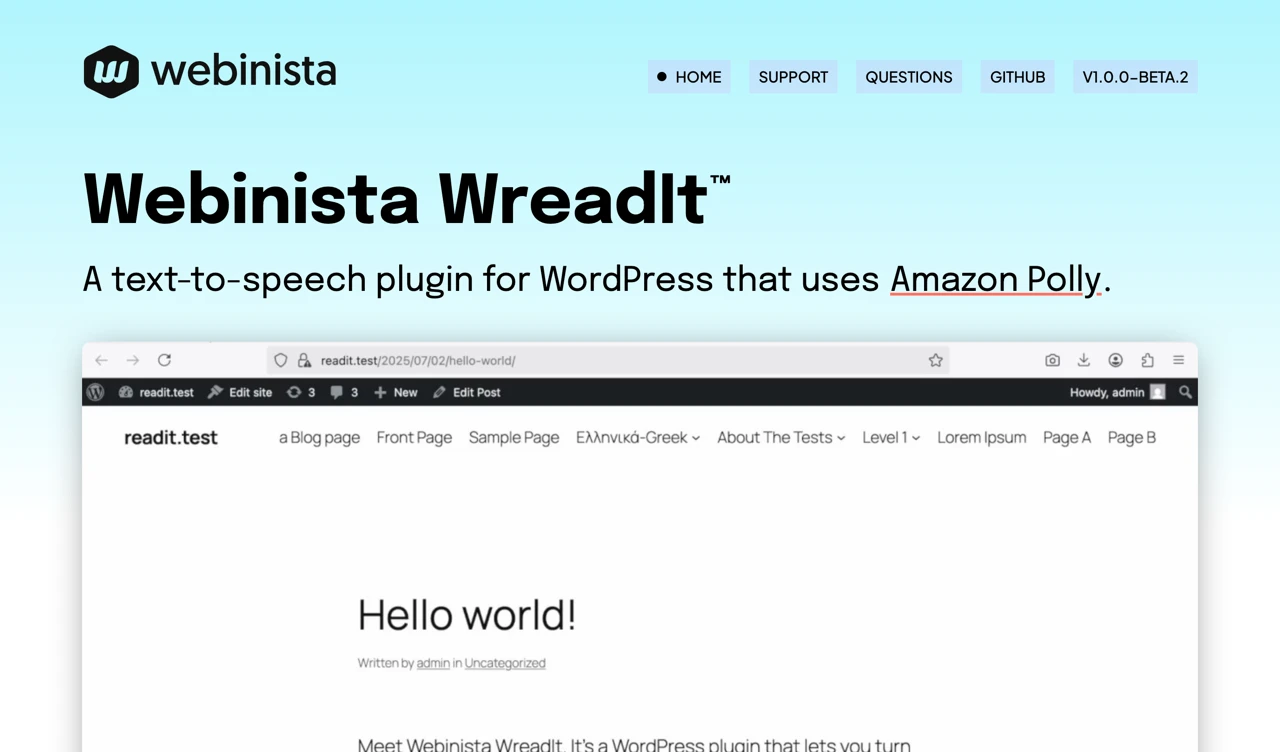Open Page B in site menu

pos(1132,437)
